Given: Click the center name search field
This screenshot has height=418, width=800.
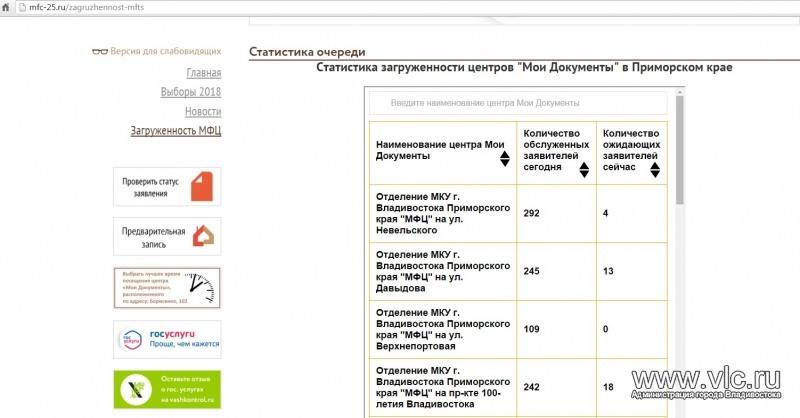Looking at the screenshot, I should point(517,103).
